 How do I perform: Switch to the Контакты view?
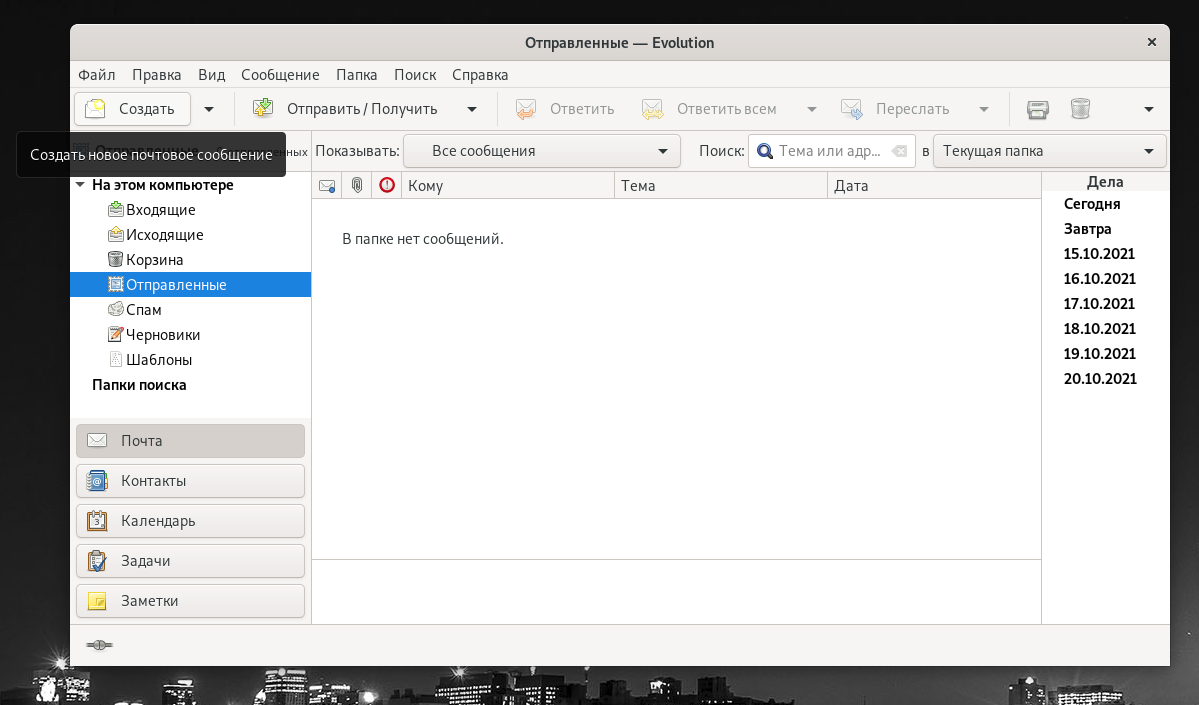(x=190, y=481)
